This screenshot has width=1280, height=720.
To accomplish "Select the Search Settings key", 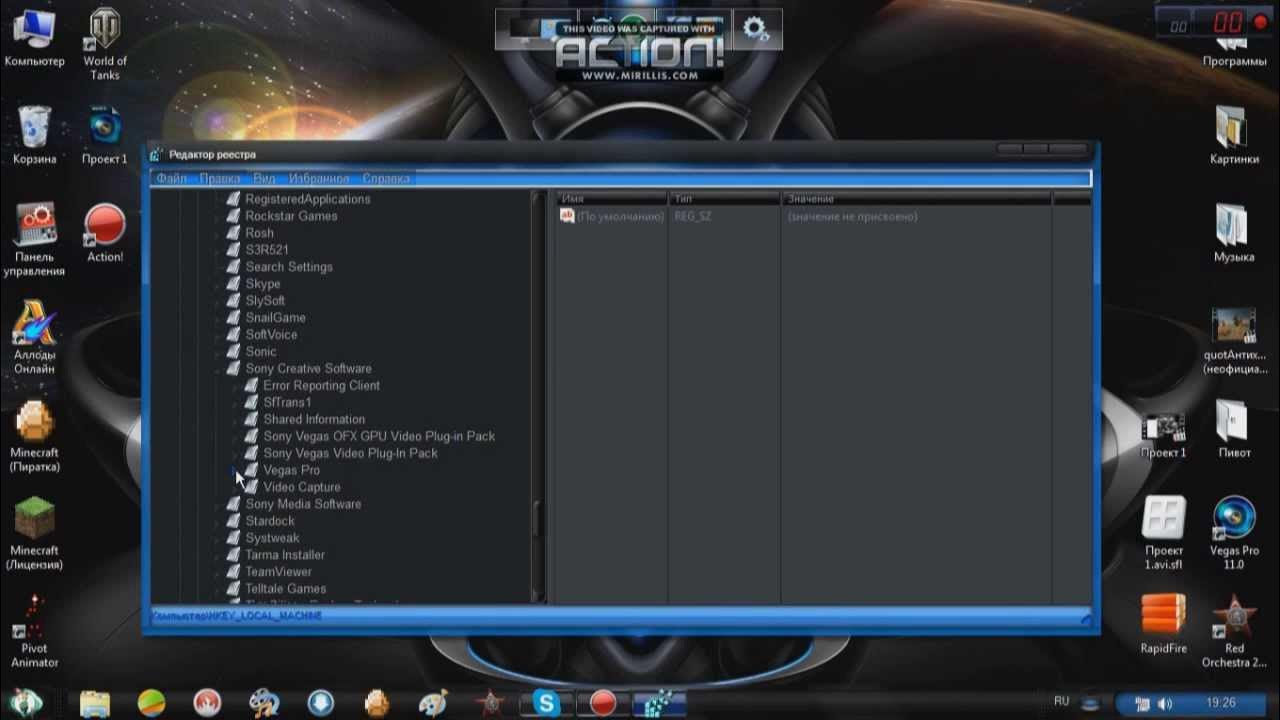I will [x=289, y=267].
